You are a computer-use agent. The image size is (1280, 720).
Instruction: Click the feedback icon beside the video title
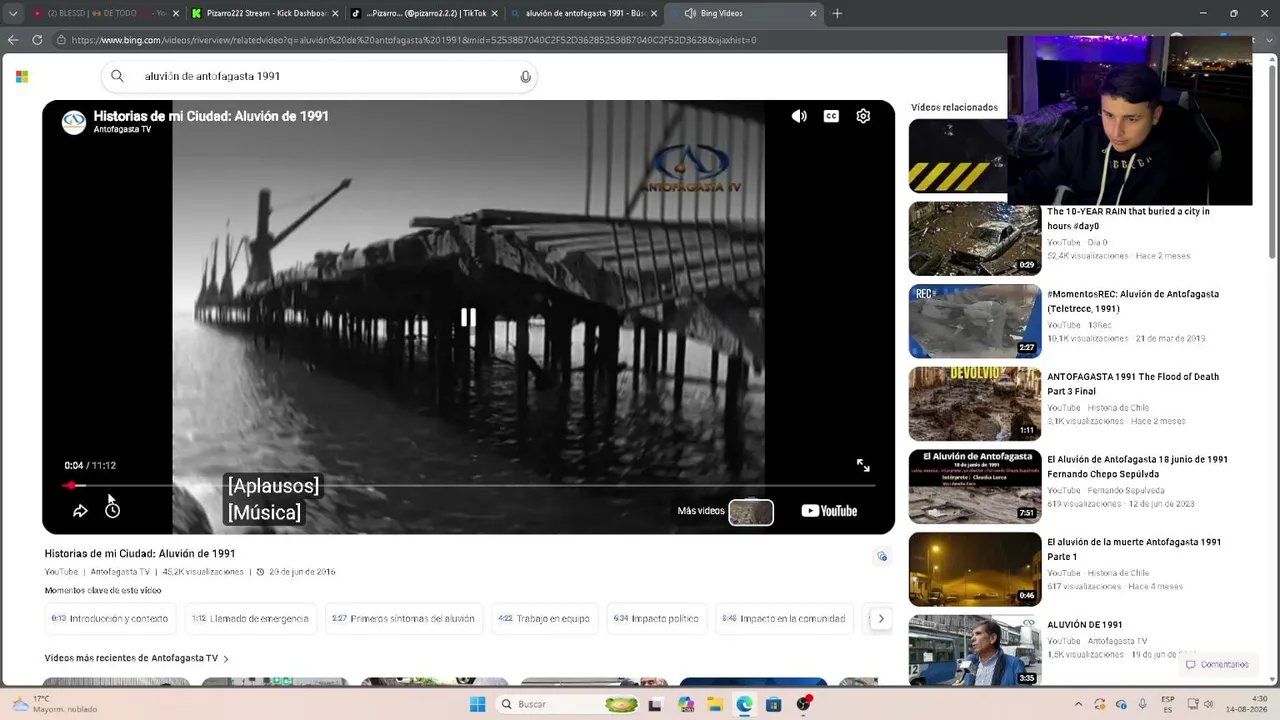882,557
